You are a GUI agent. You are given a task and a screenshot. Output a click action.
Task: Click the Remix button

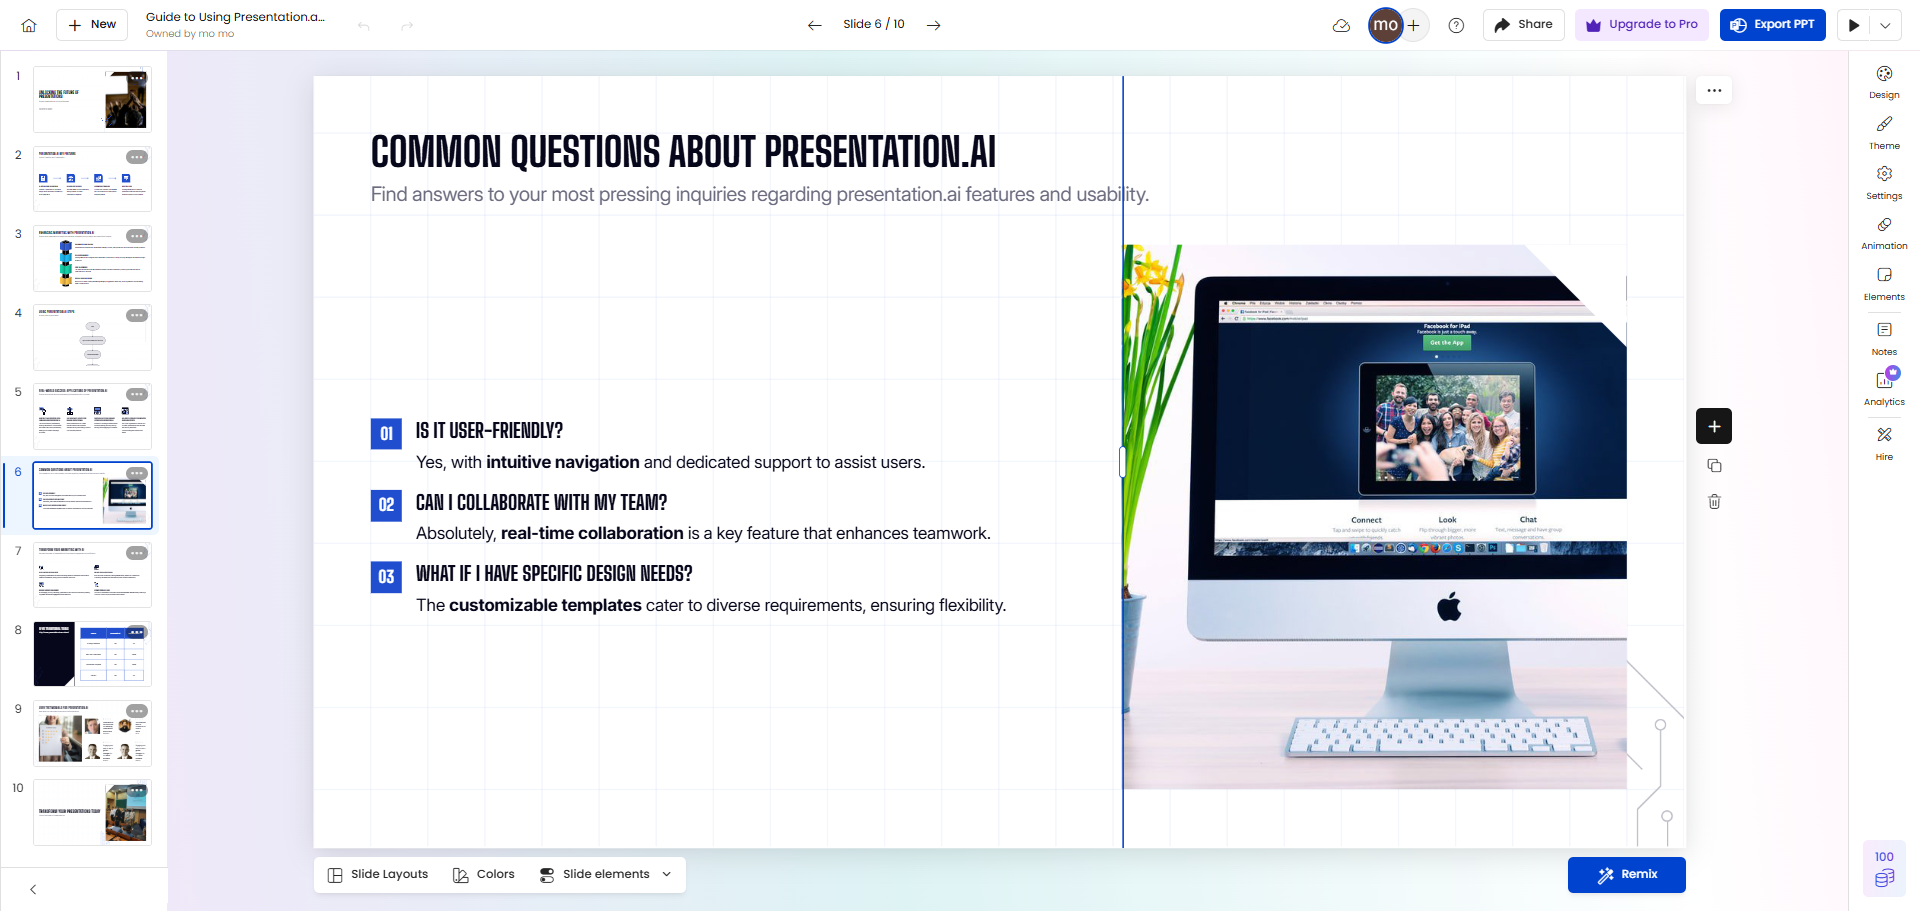(x=1626, y=875)
